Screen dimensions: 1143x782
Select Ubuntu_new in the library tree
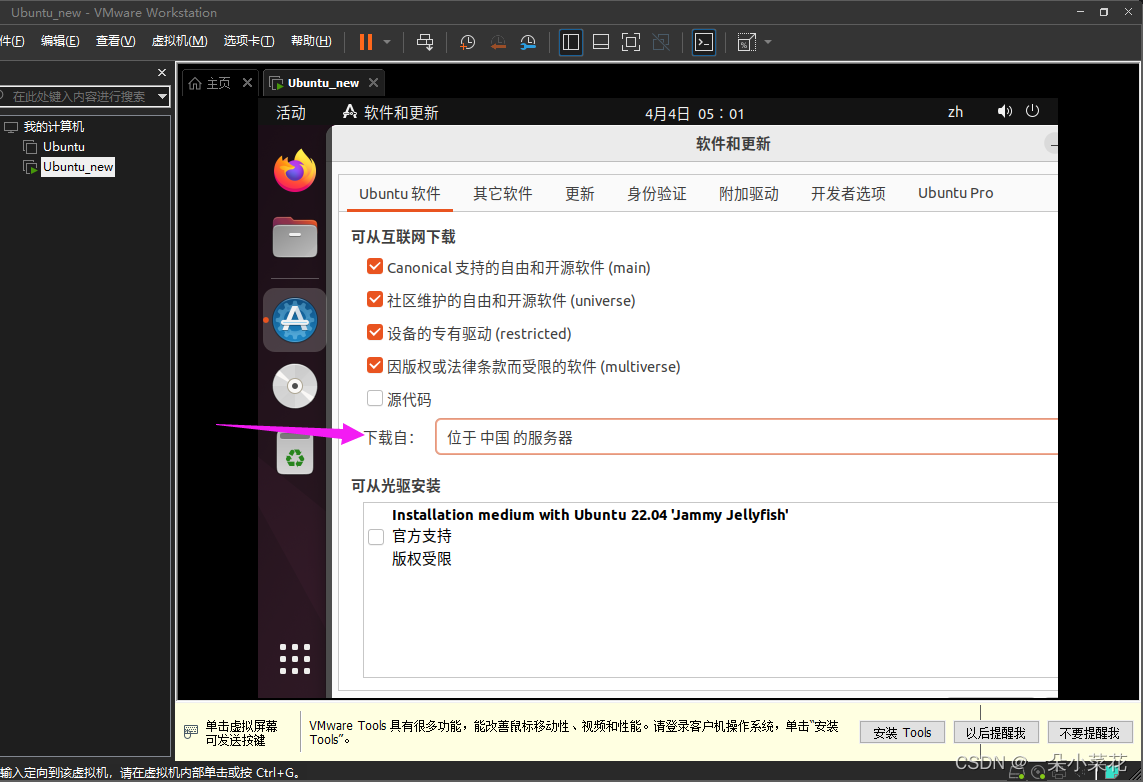[x=78, y=167]
